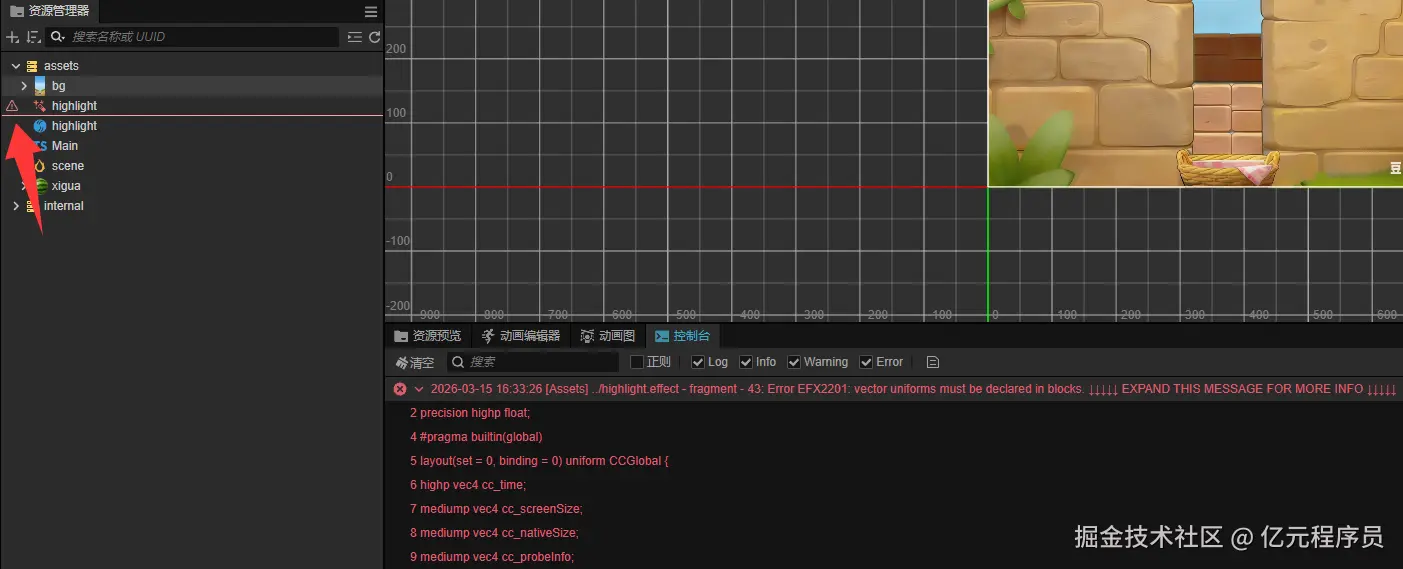Screen dimensions: 1403x569
Task: Enable the 正则 regex checkbox
Action: point(637,362)
